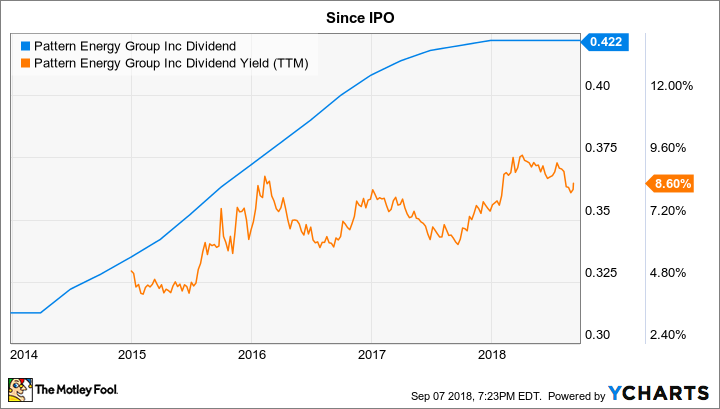Click 'The Motley Fool' logo text

(x=77, y=390)
